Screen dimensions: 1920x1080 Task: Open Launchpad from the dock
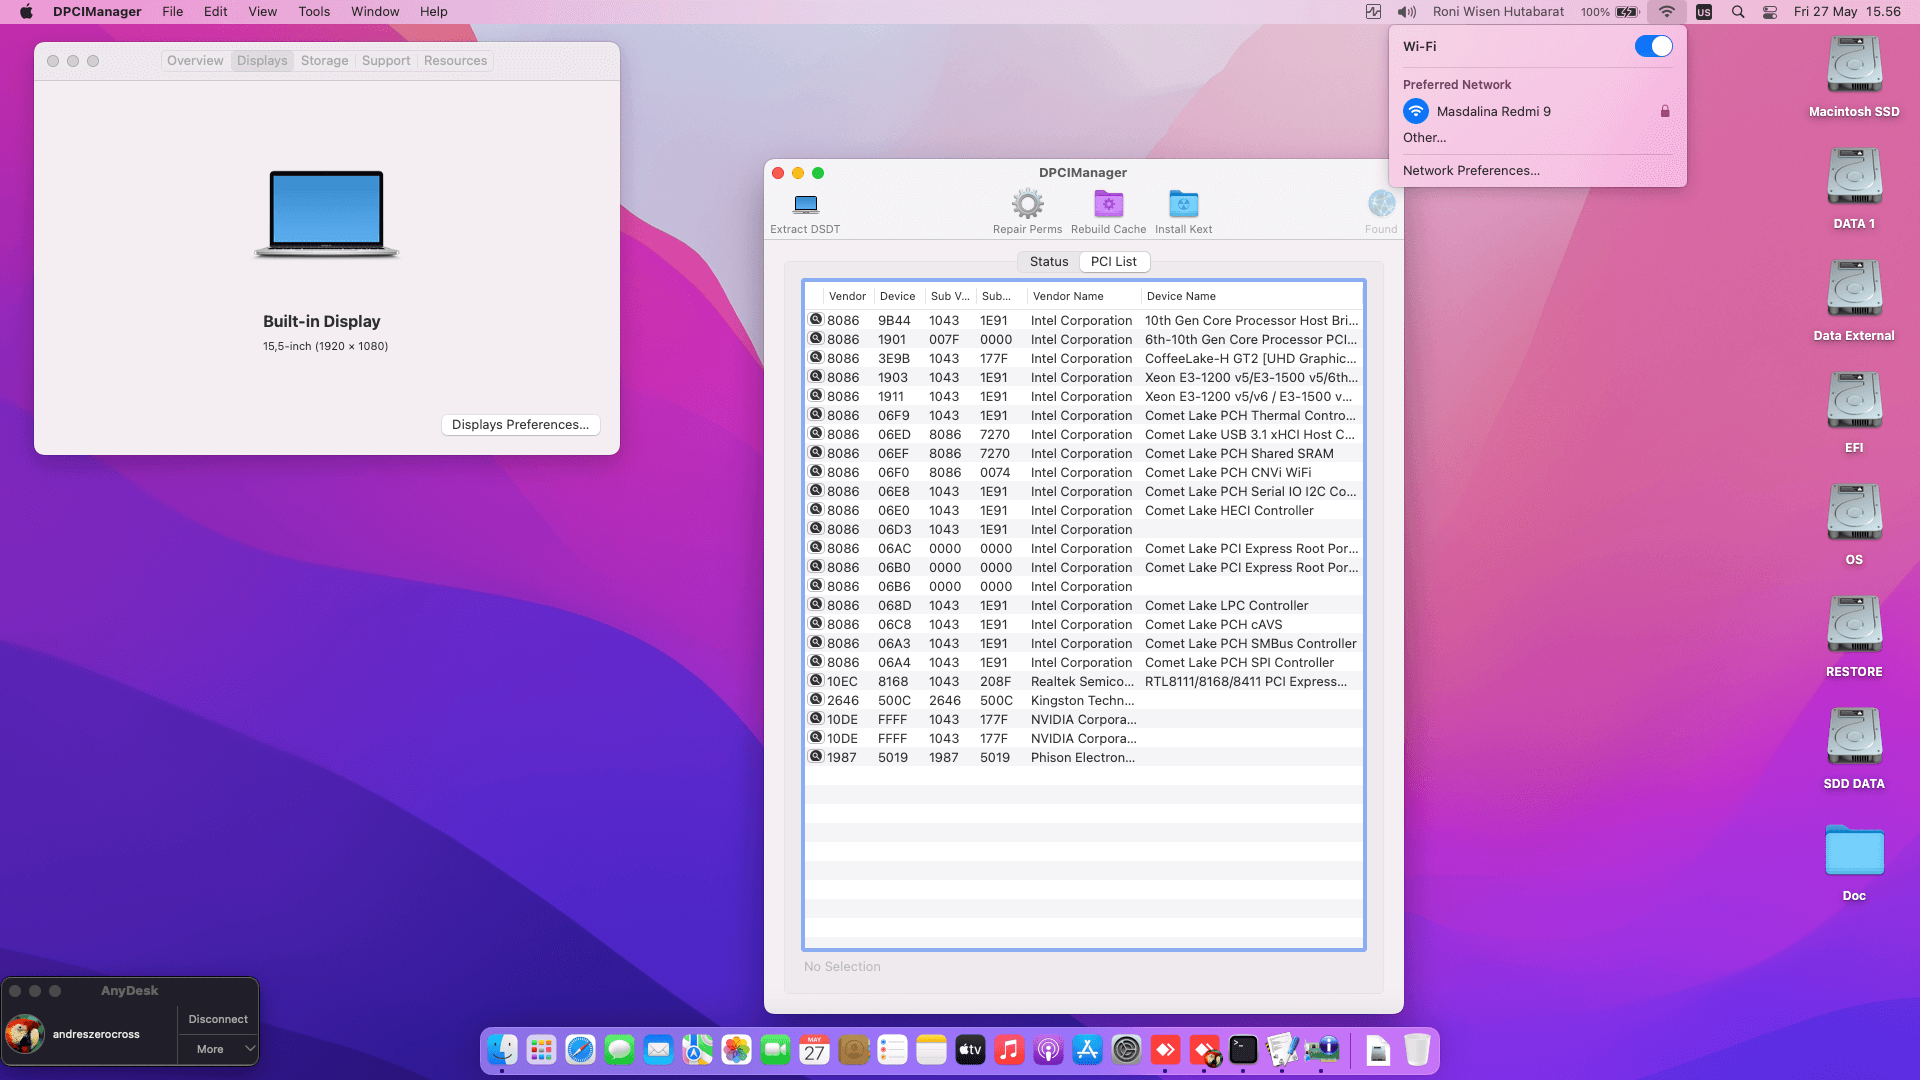point(541,1050)
